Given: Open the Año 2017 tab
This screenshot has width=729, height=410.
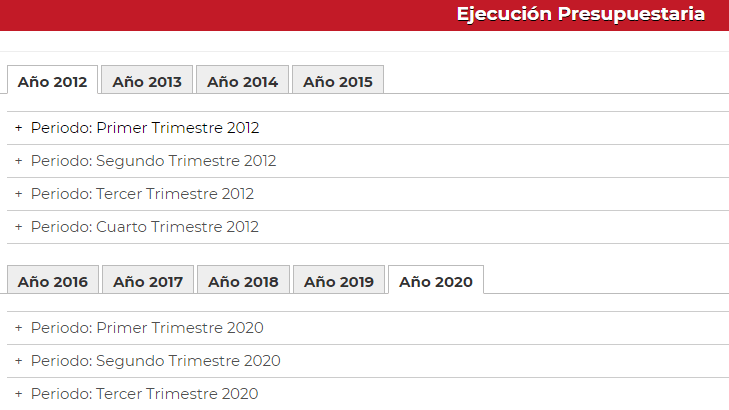Looking at the screenshot, I should coord(148,280).
